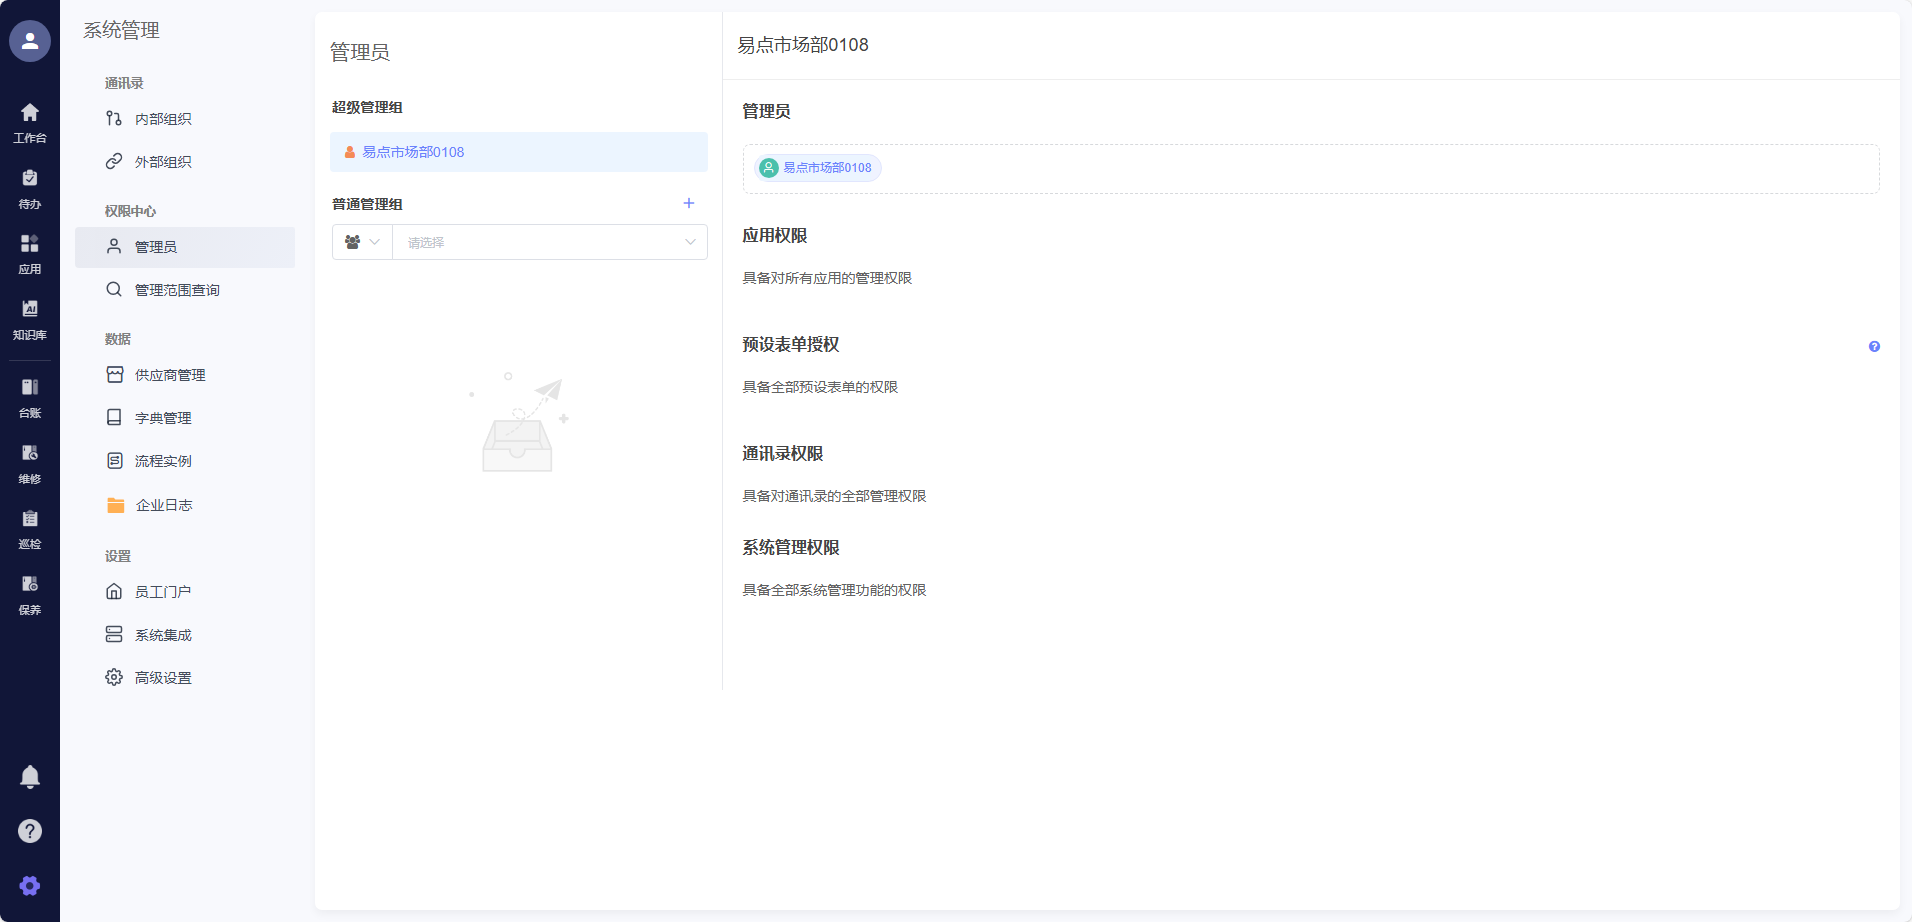This screenshot has height=922, width=1912.
Task: Click the 易点市场部0108 admin tag
Action: coord(817,168)
